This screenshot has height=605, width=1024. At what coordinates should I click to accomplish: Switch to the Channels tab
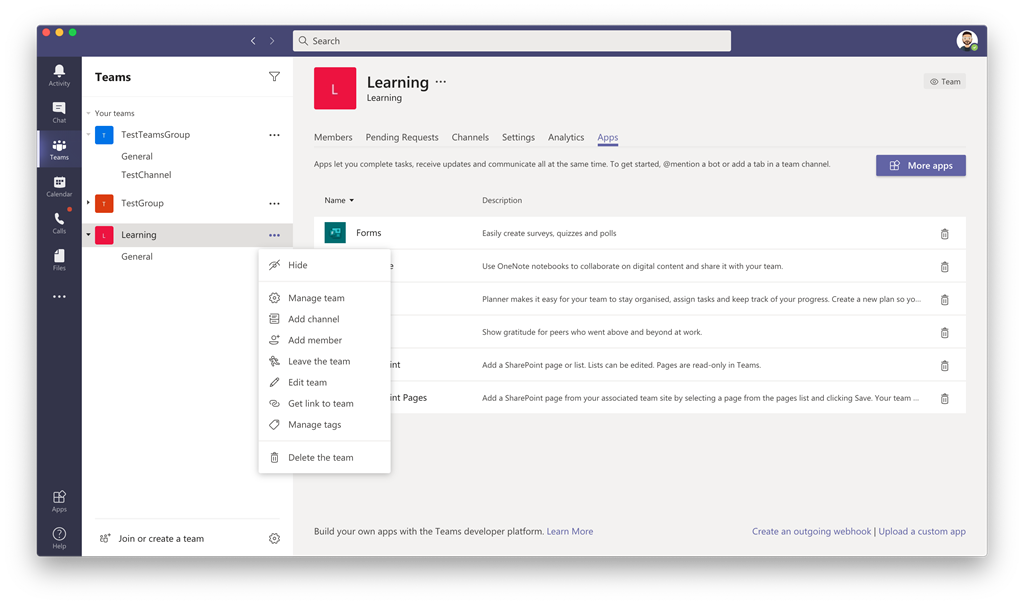470,137
